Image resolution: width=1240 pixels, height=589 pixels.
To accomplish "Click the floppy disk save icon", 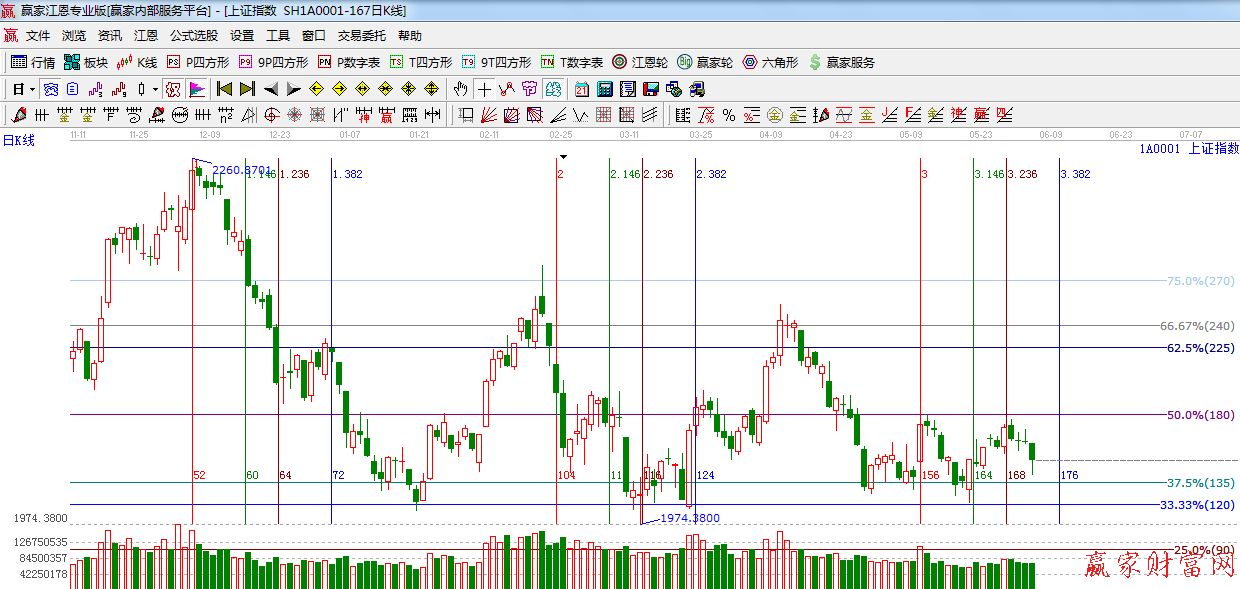I will [651, 89].
